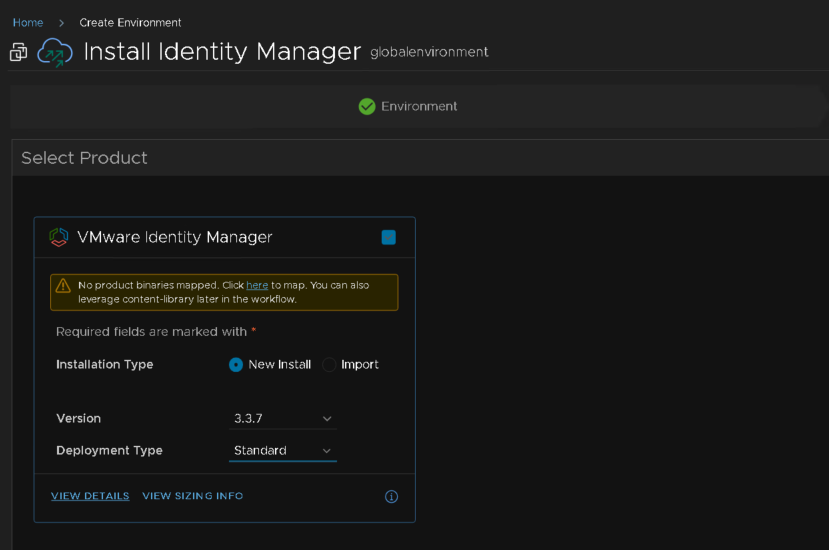Open the VIEW SIZING INFO link
The height and width of the screenshot is (550, 829).
click(193, 496)
